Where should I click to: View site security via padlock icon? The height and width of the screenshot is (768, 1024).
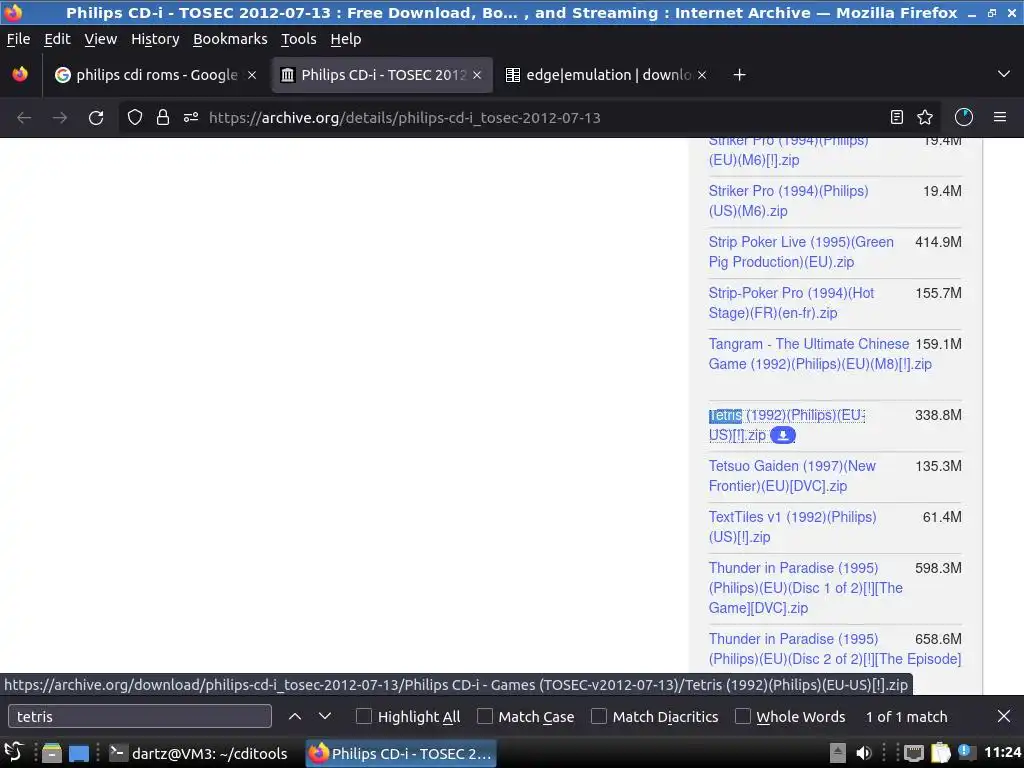[163, 118]
